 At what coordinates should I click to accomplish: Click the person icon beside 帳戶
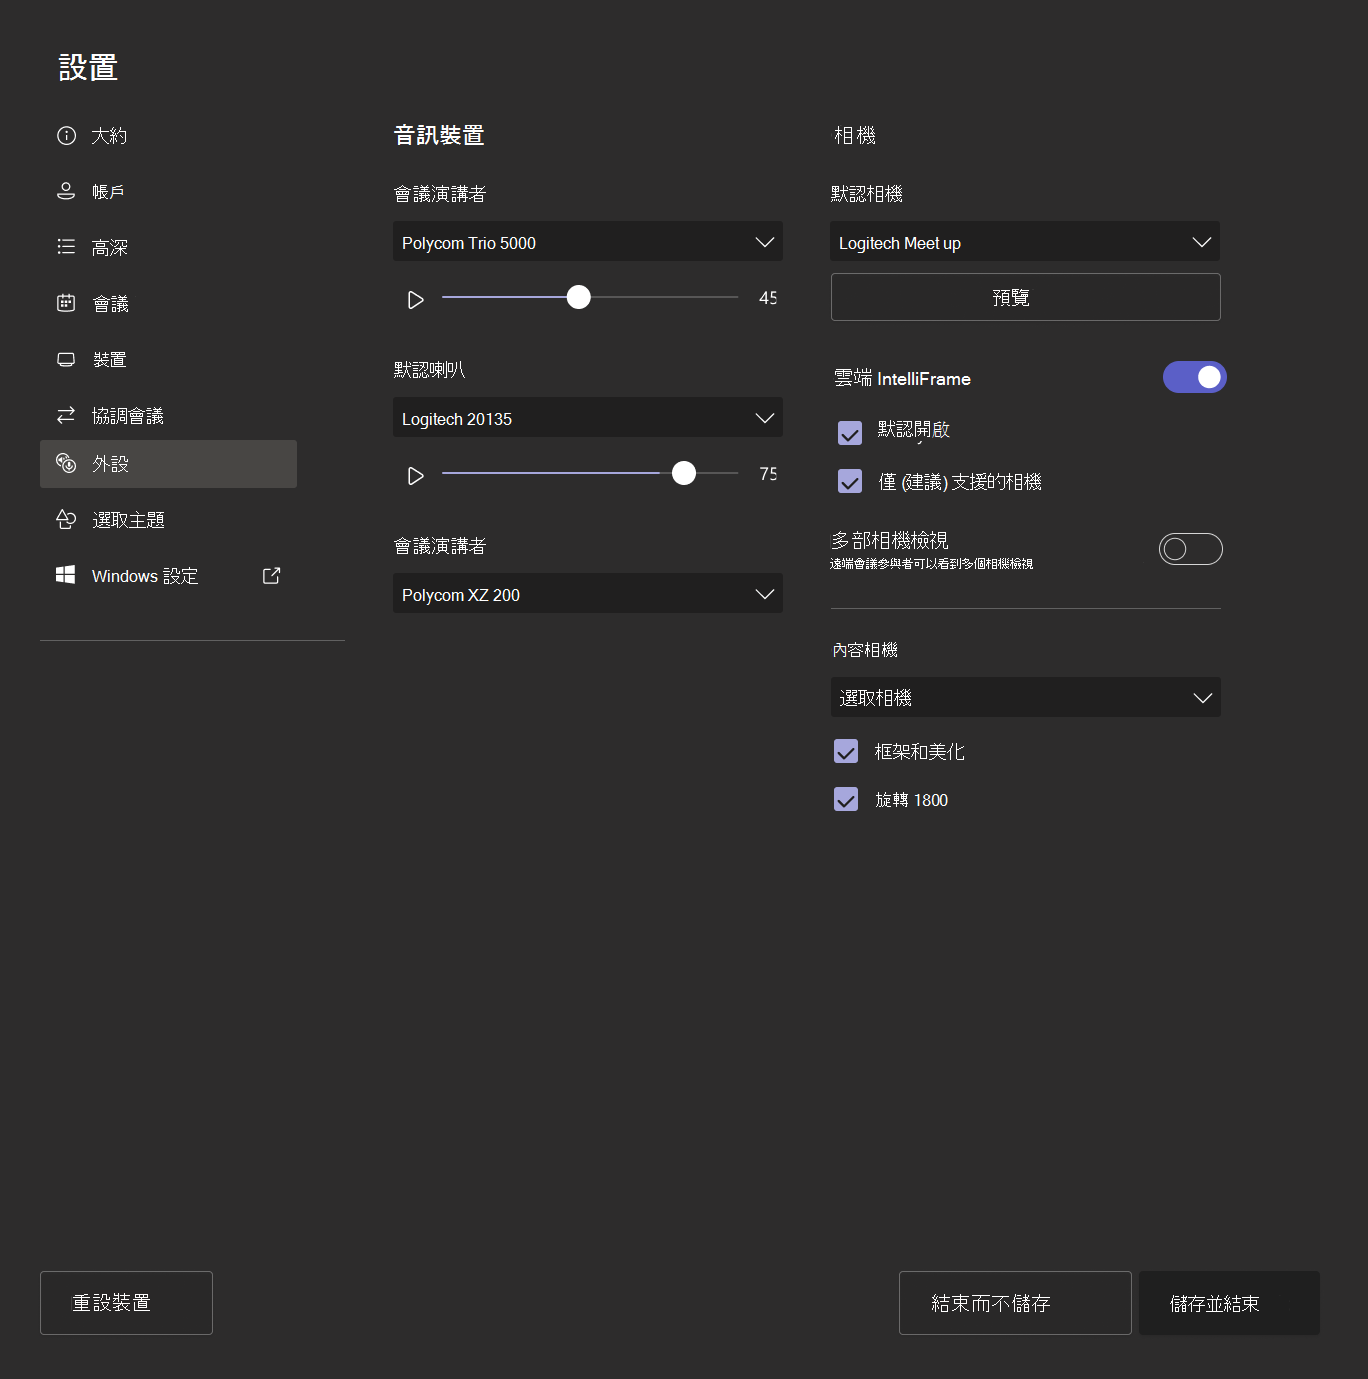tap(66, 191)
